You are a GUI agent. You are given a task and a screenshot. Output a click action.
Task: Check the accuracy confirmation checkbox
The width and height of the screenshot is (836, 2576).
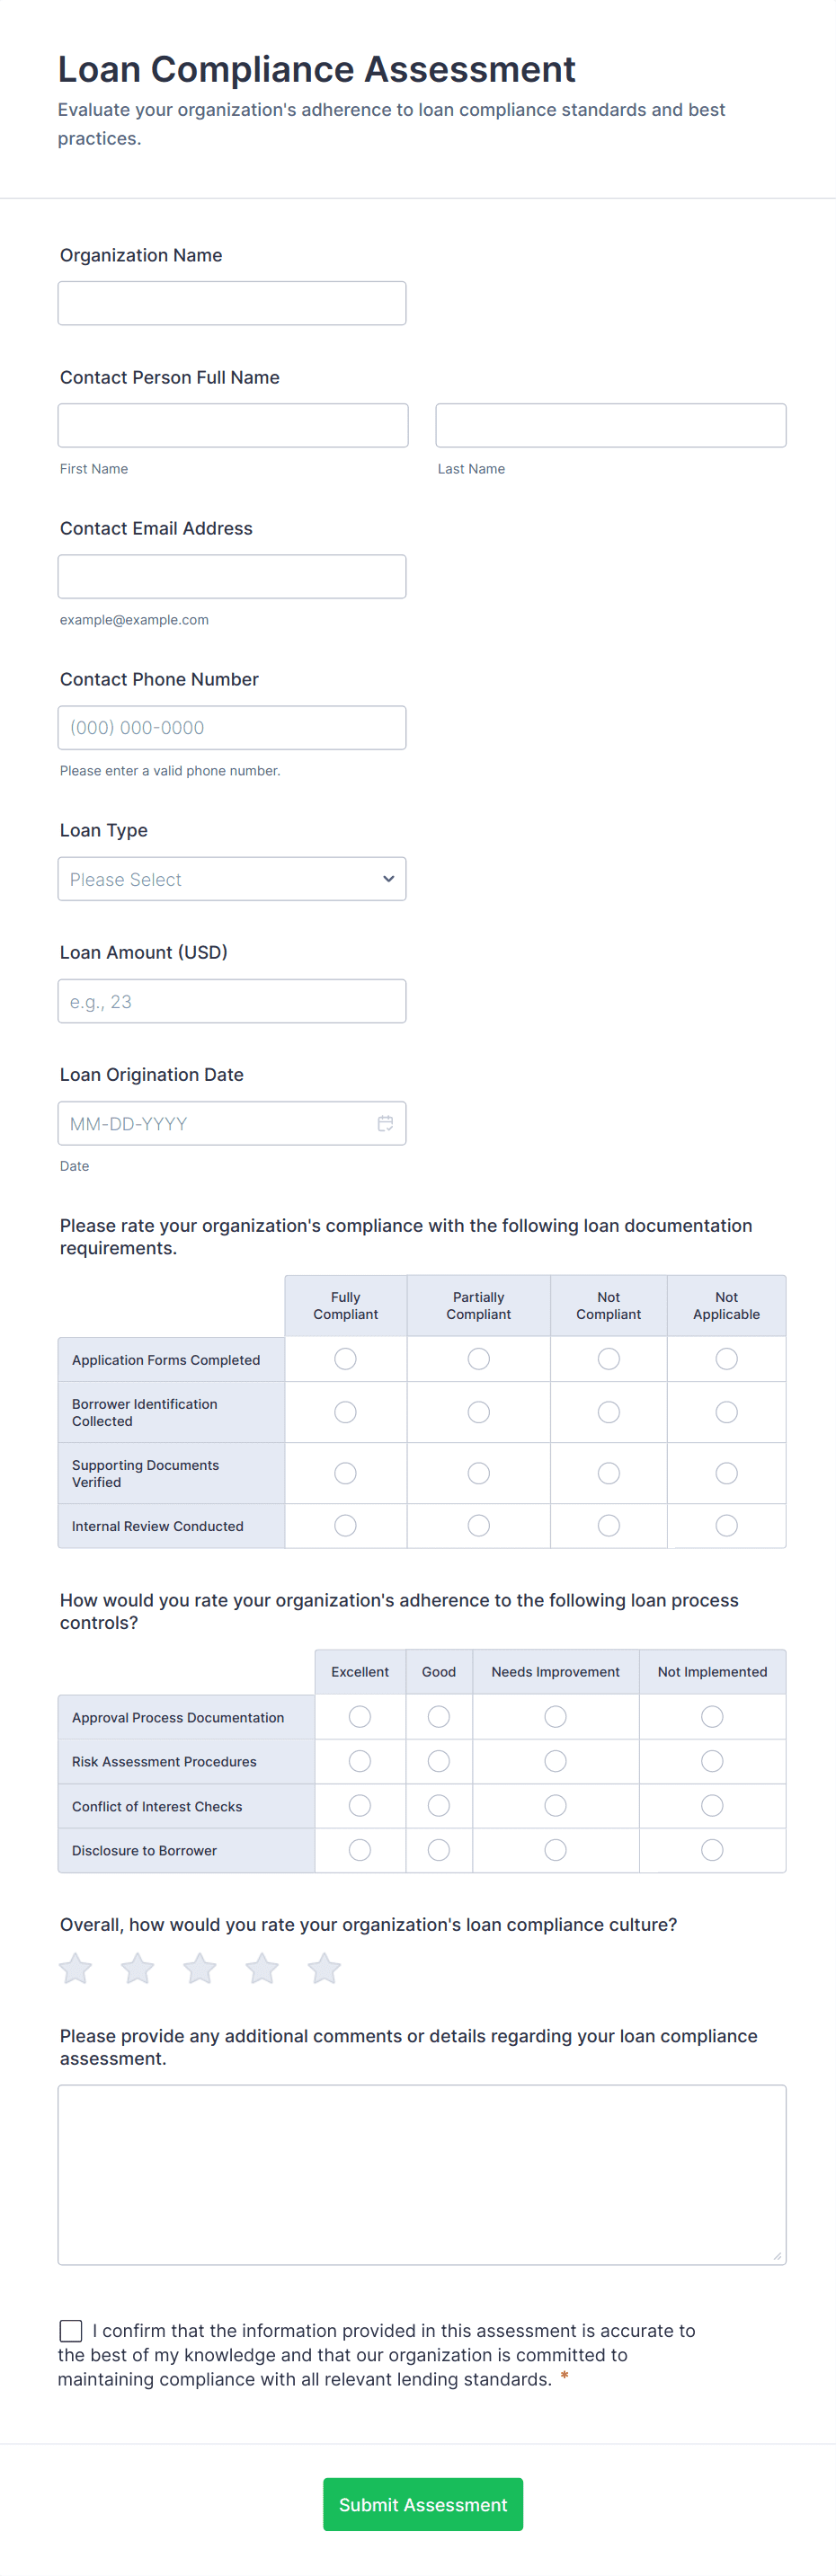[71, 2330]
